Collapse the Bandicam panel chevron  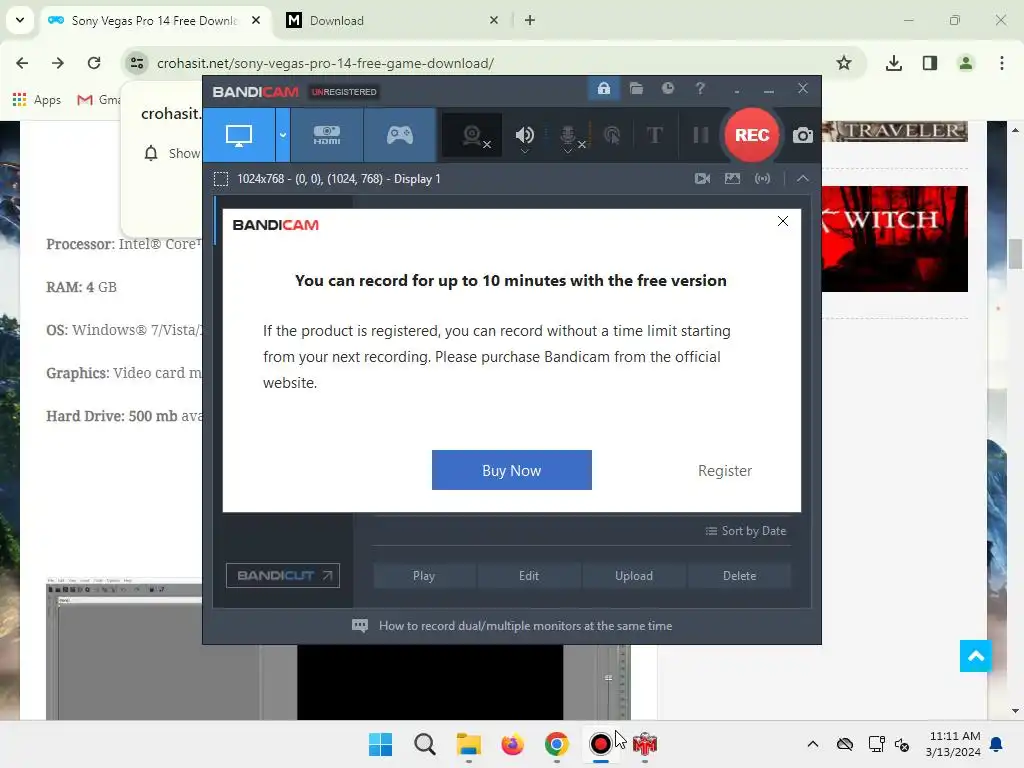pyautogui.click(x=803, y=178)
